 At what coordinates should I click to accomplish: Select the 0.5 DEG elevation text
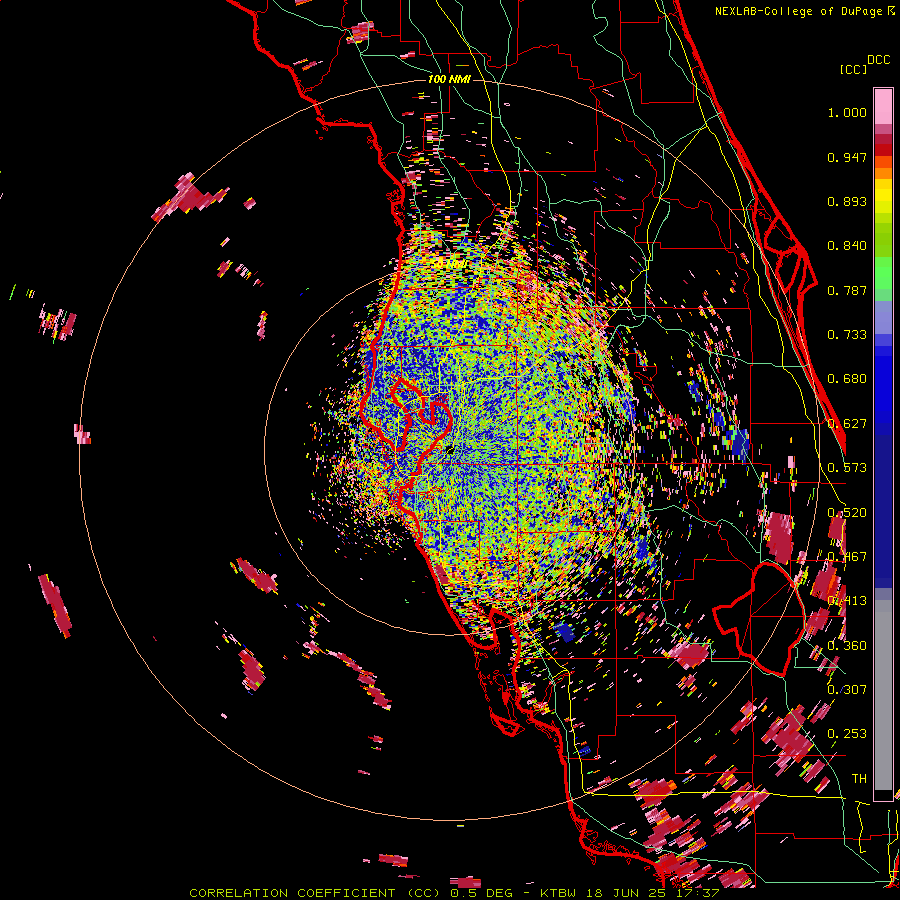point(483,893)
